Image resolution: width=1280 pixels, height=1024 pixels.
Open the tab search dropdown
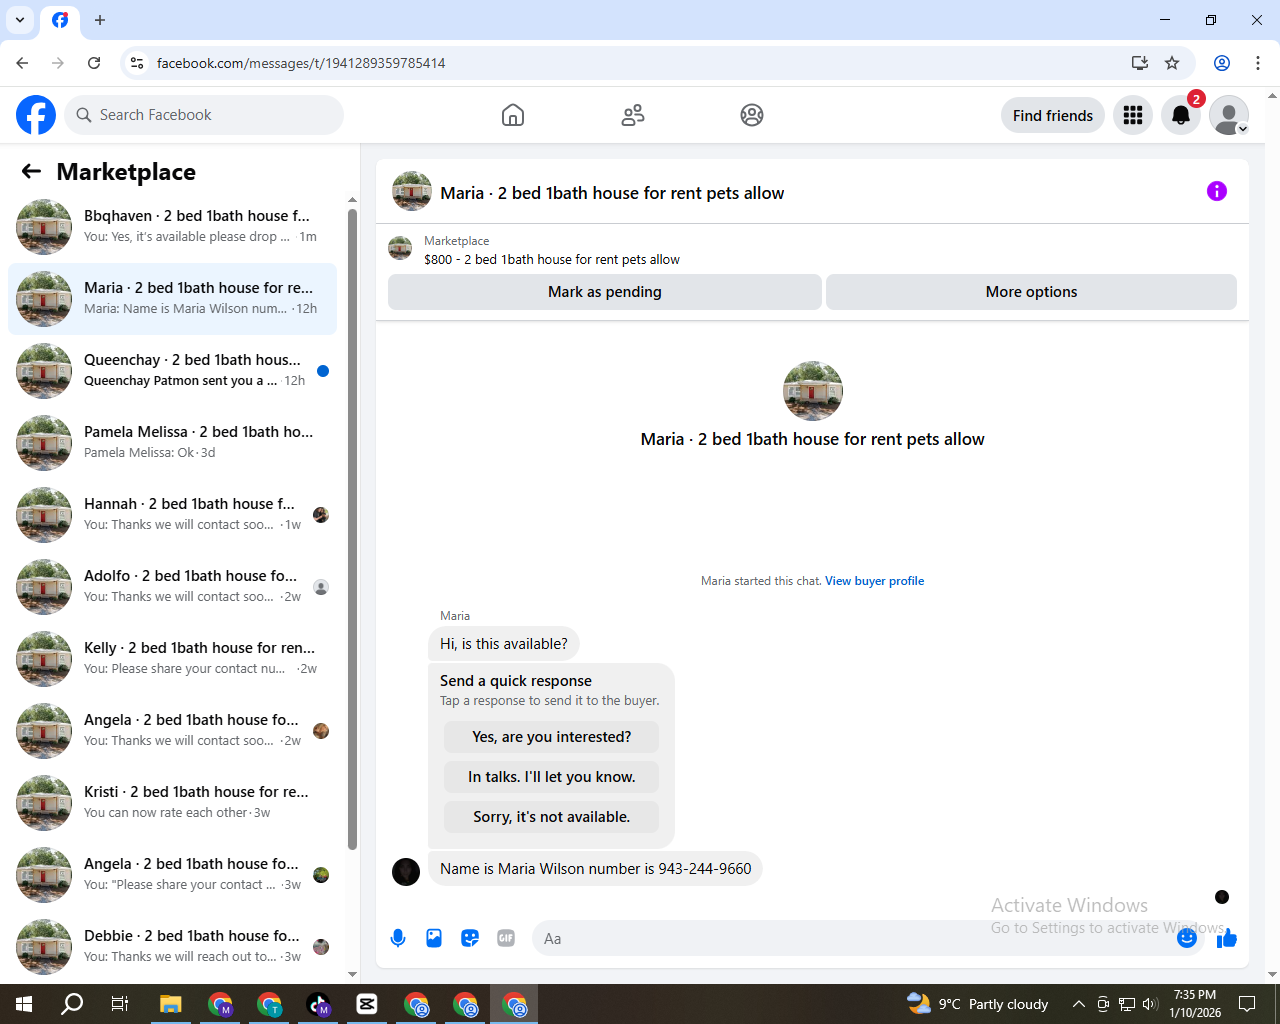[20, 20]
